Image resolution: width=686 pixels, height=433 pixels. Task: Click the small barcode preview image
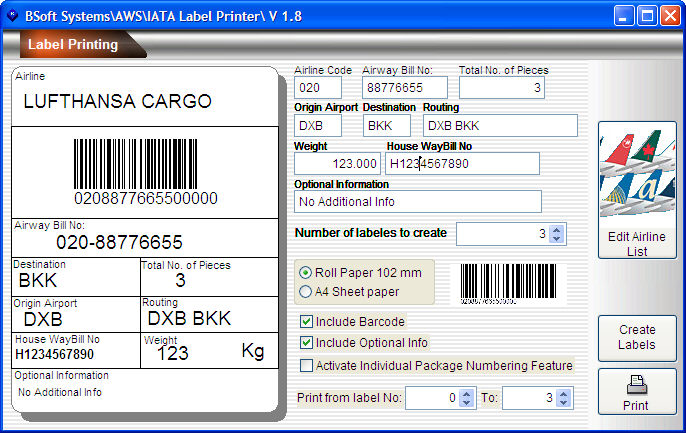pyautogui.click(x=508, y=283)
